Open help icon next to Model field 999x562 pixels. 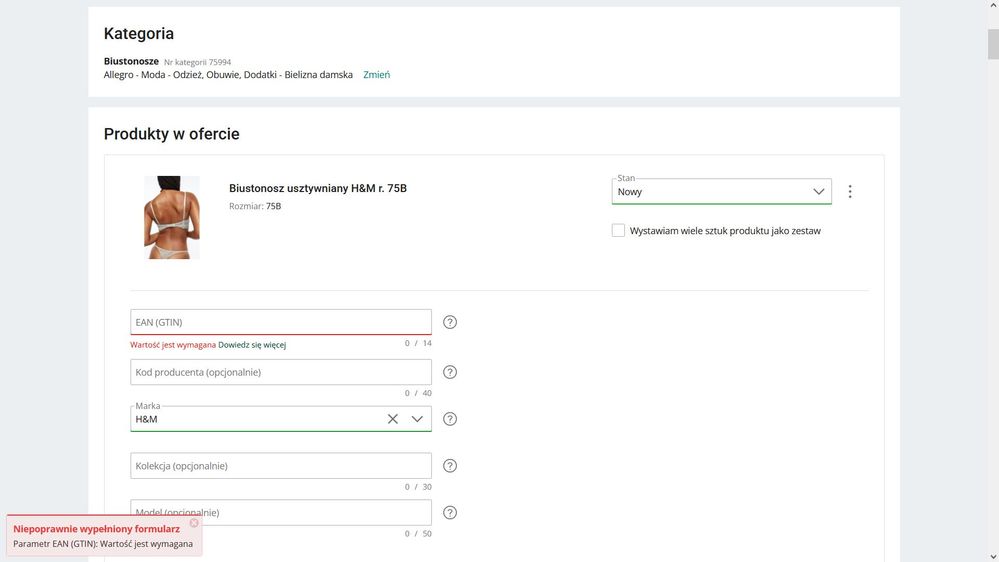(x=450, y=513)
